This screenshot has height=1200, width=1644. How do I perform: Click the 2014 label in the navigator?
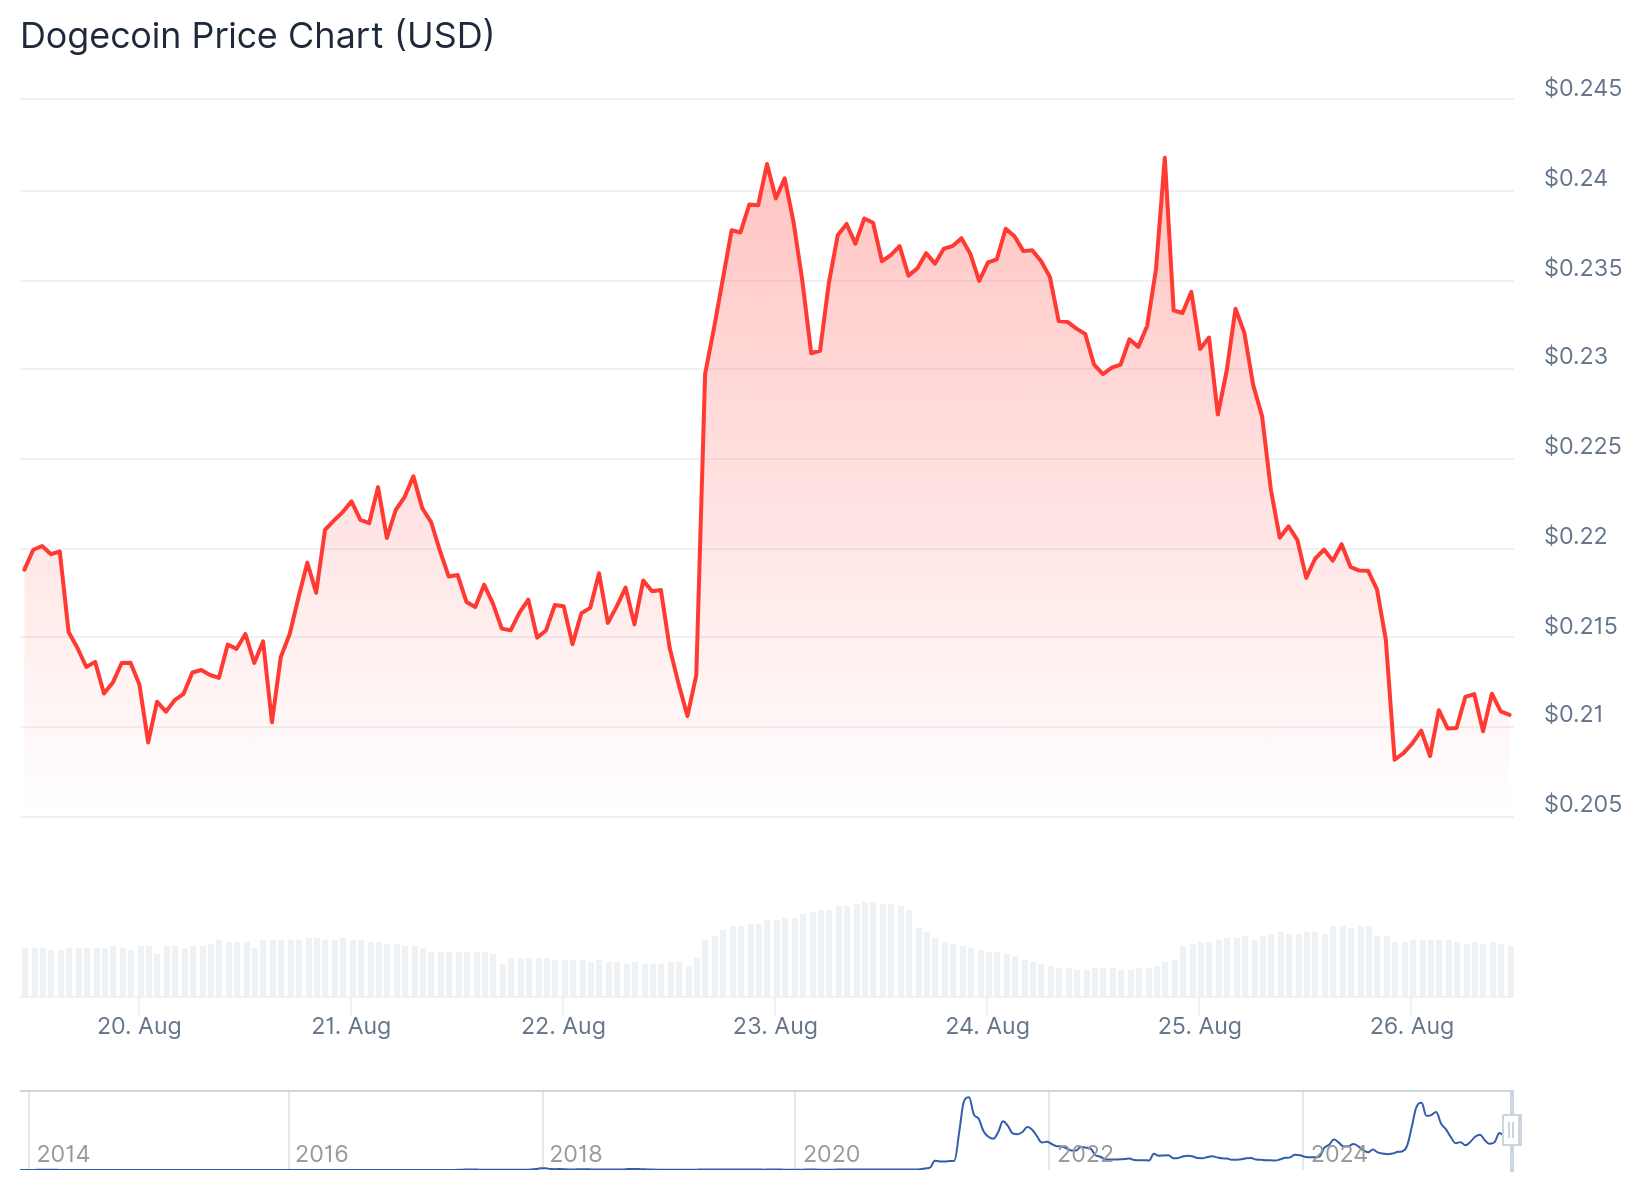click(63, 1154)
